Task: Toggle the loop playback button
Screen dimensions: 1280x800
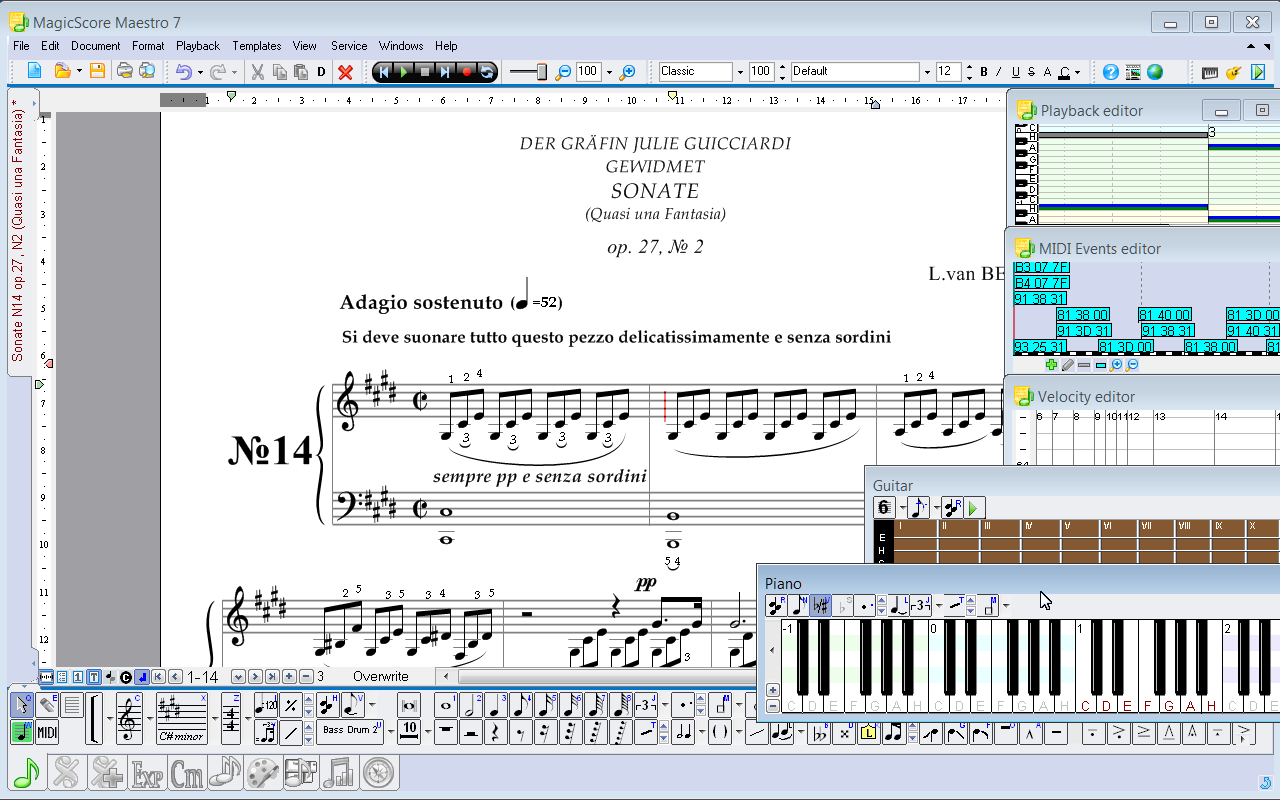Action: [487, 72]
